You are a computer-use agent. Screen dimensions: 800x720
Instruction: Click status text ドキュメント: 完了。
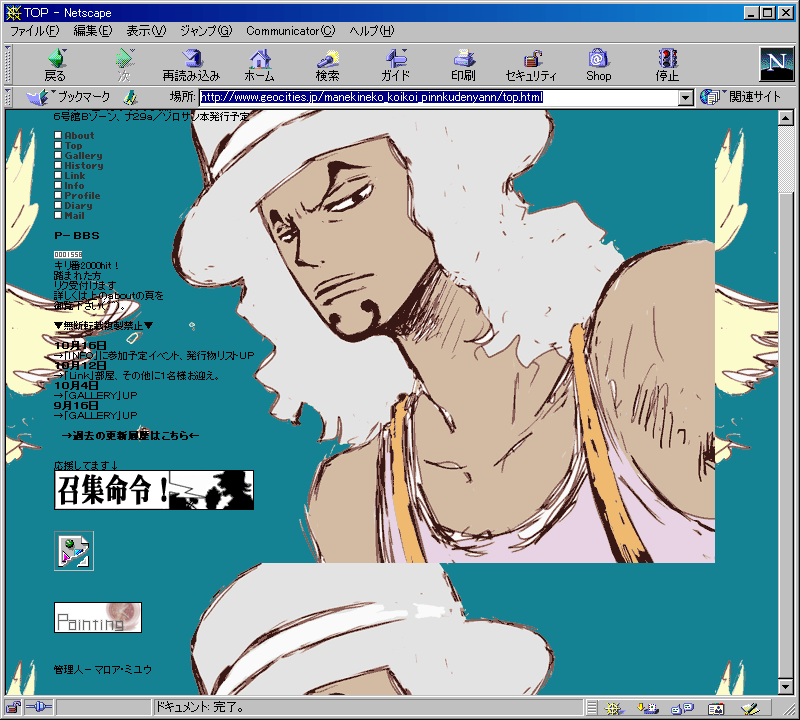click(x=201, y=707)
